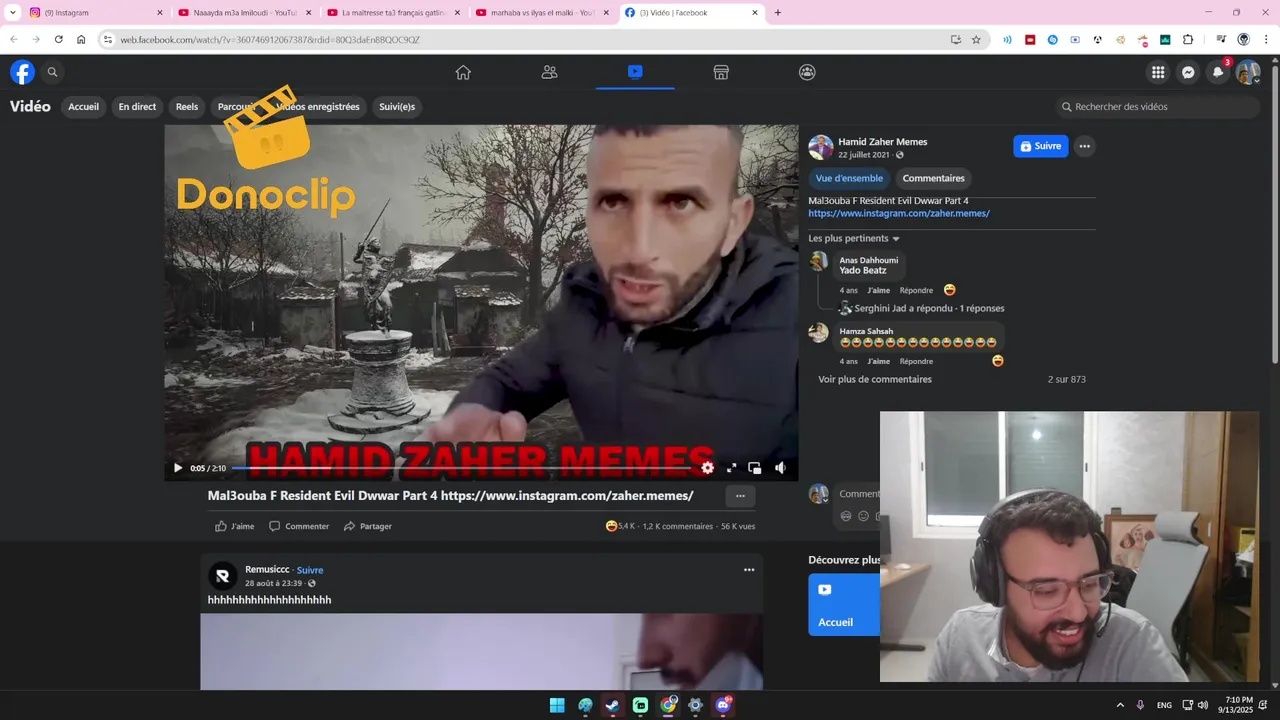Switch to La maîtresse ta3 français tab
This screenshot has height=720, width=1280.
pos(394,12)
